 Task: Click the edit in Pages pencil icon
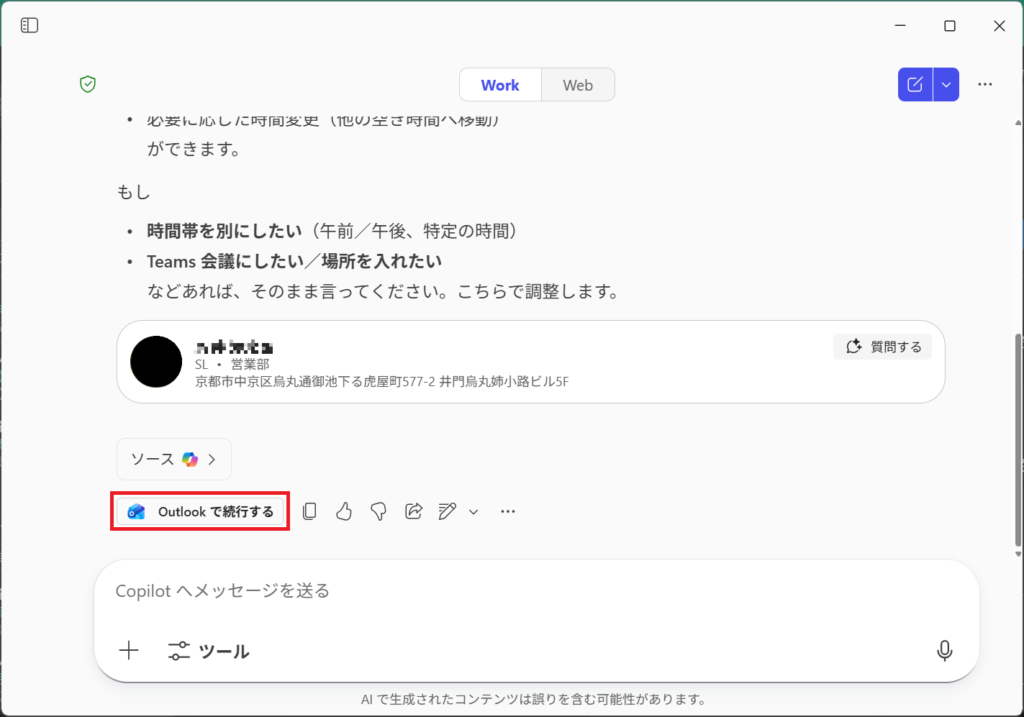pos(447,511)
